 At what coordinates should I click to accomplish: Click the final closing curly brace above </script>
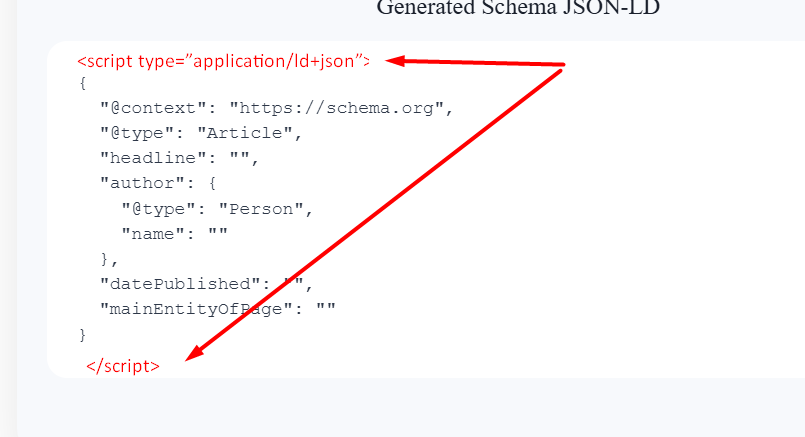83,335
